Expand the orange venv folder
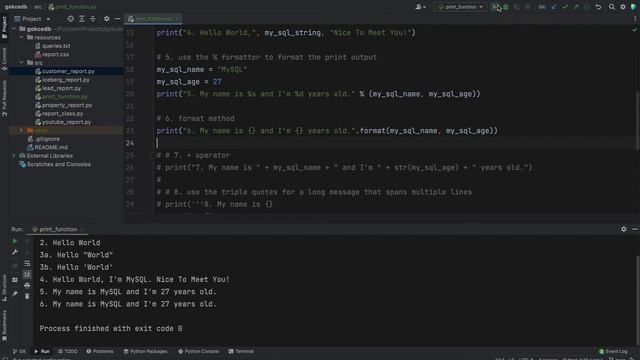 click(x=22, y=131)
